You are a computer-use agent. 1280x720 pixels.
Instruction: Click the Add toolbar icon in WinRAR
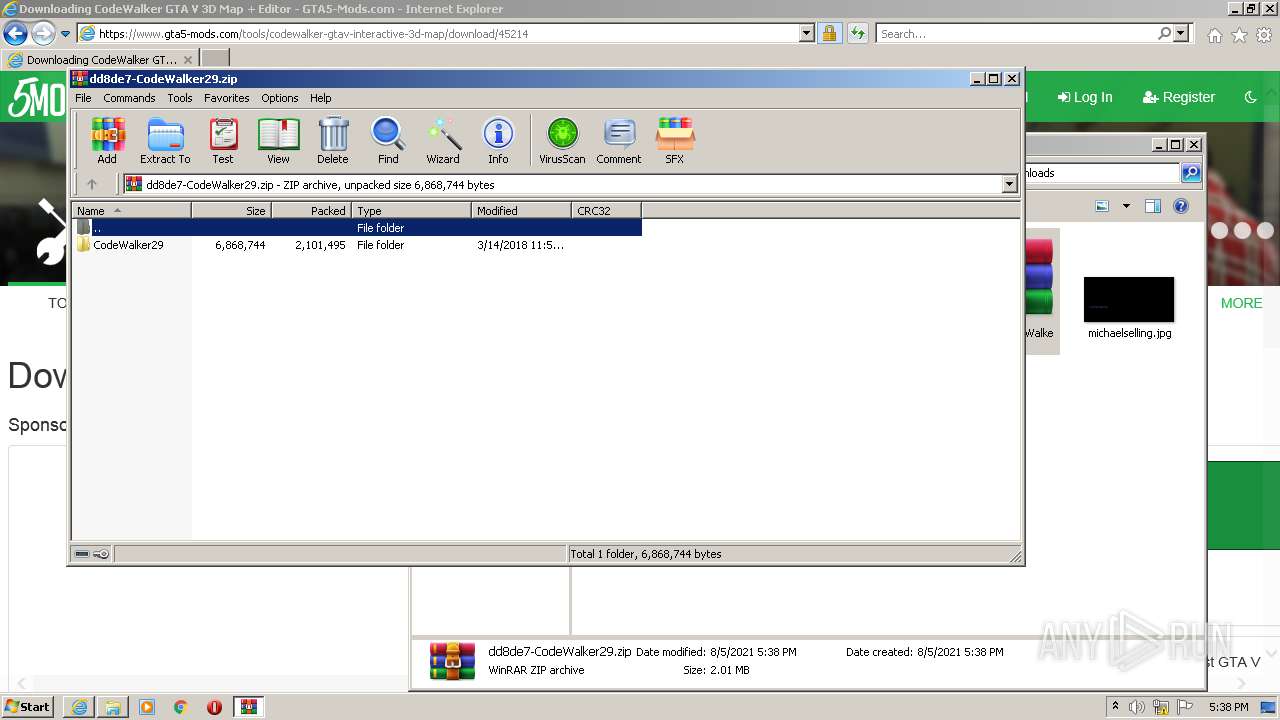pyautogui.click(x=107, y=140)
